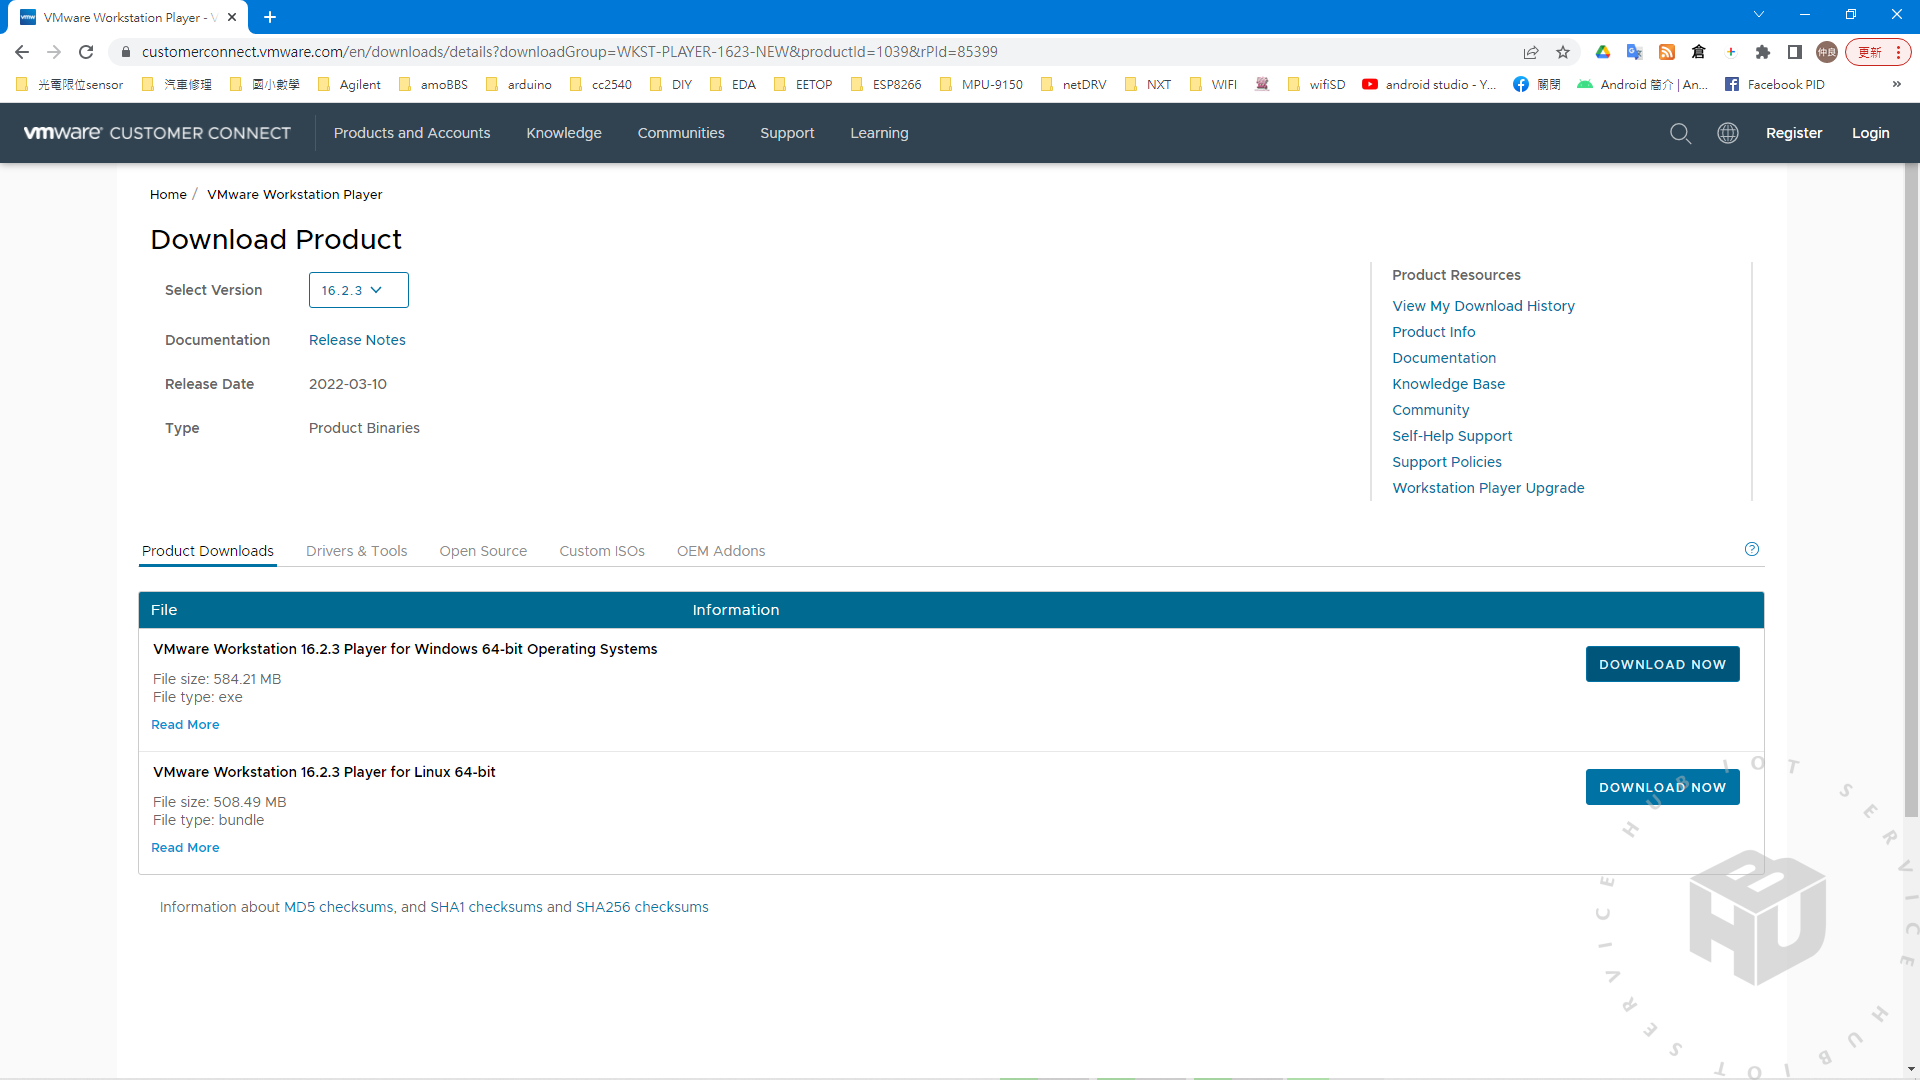Open the Extensions puzzle icon
Viewport: 1920px width, 1080px height.
tap(1763, 52)
